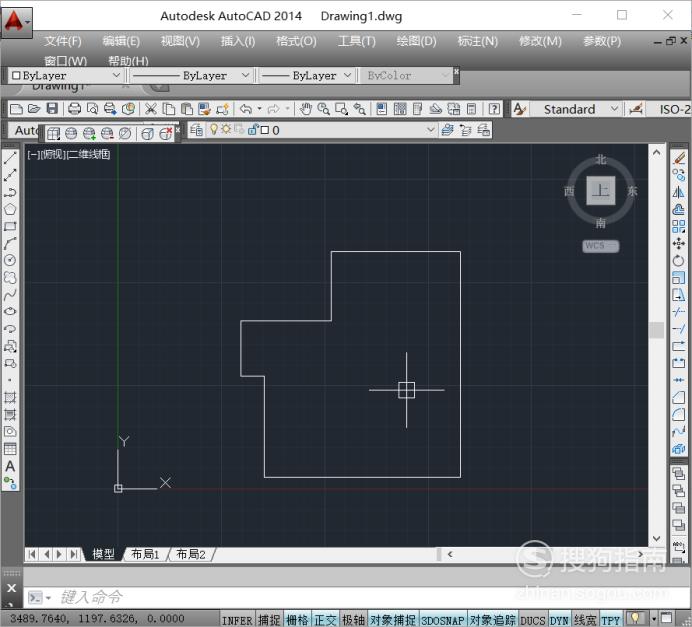Select the Rectangle draw tool
692x627 pixels.
(10, 226)
